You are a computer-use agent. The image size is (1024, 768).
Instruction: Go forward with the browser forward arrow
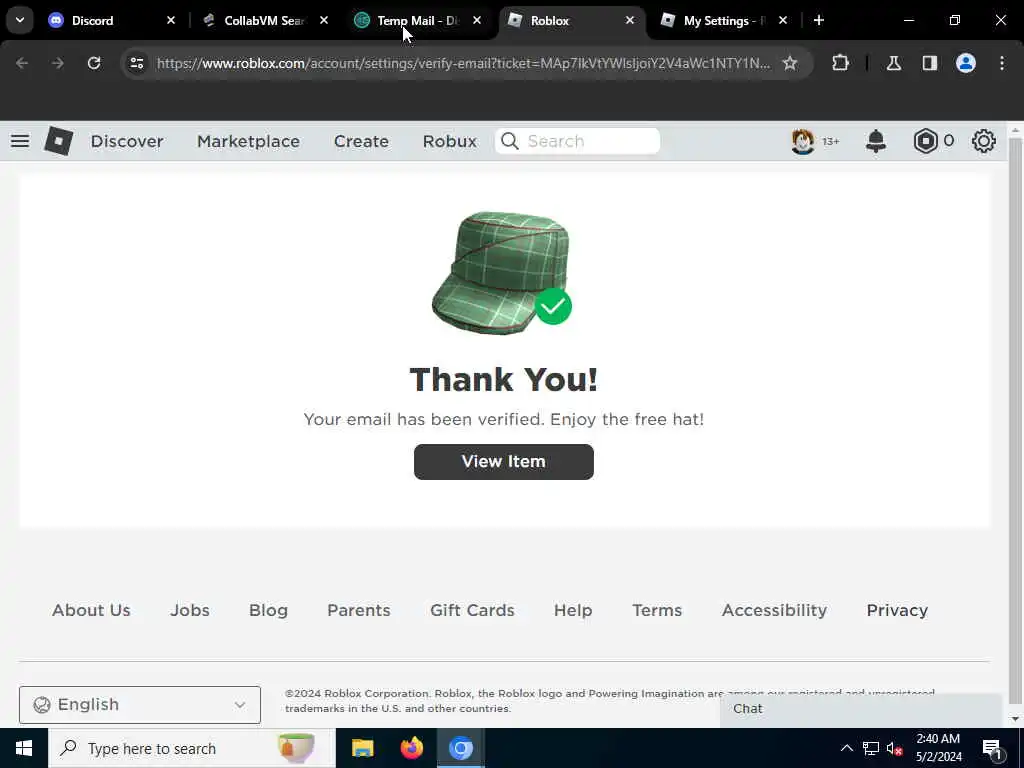coord(58,63)
